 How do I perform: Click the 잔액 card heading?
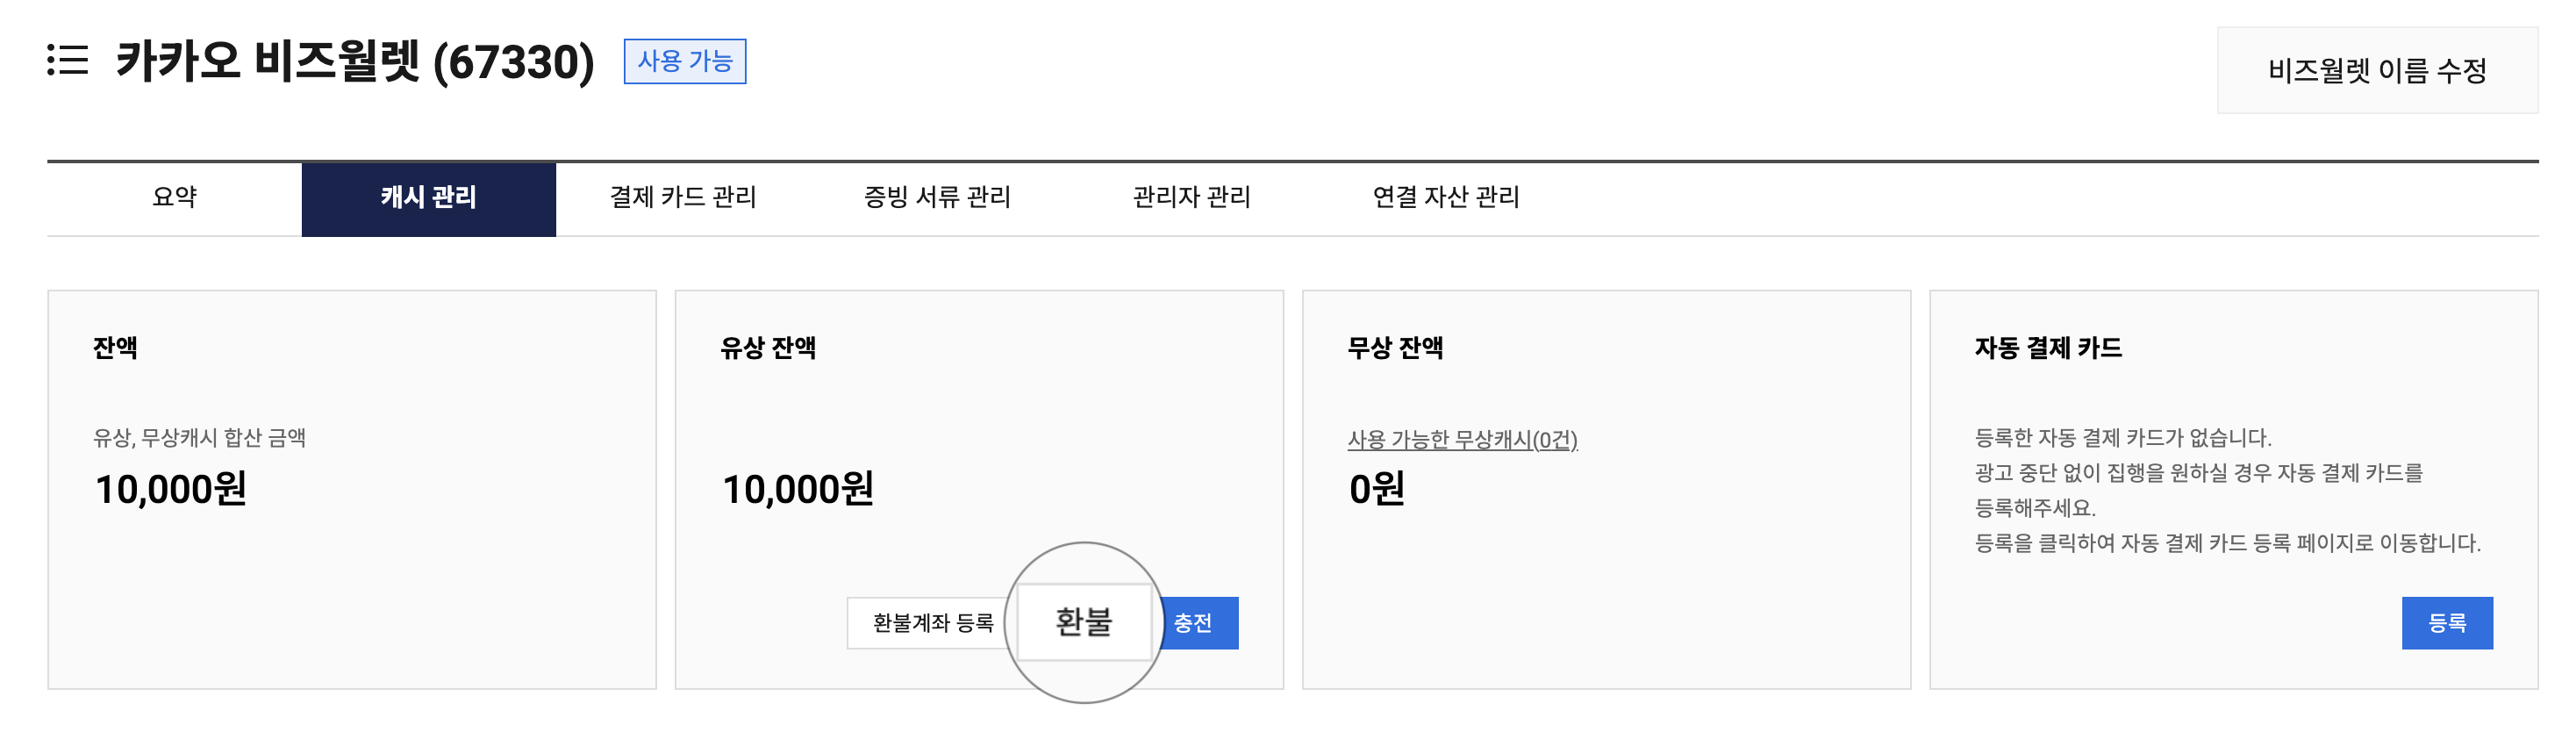click(x=115, y=348)
